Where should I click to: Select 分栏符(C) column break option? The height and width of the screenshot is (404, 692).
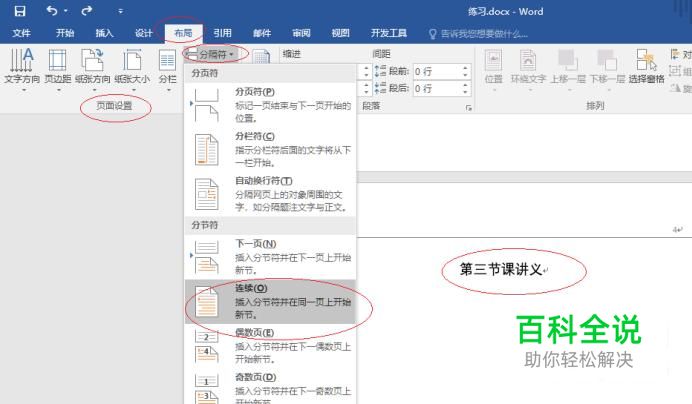270,150
